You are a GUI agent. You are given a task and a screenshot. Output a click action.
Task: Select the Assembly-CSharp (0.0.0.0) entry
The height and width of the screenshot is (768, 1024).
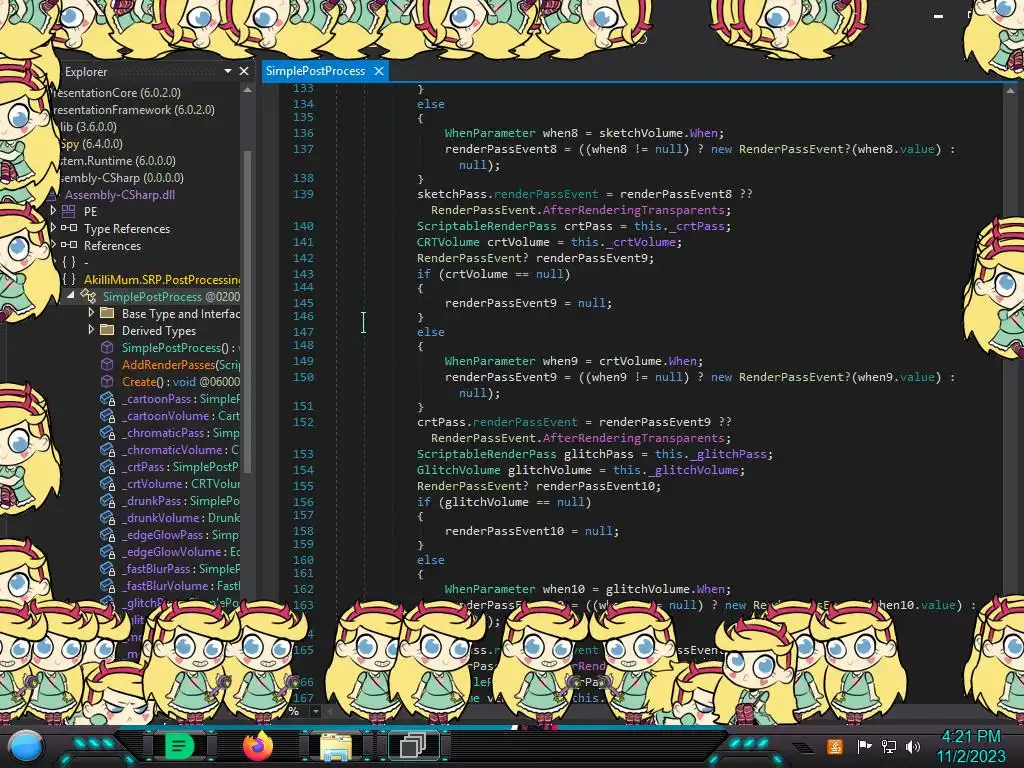coord(121,178)
